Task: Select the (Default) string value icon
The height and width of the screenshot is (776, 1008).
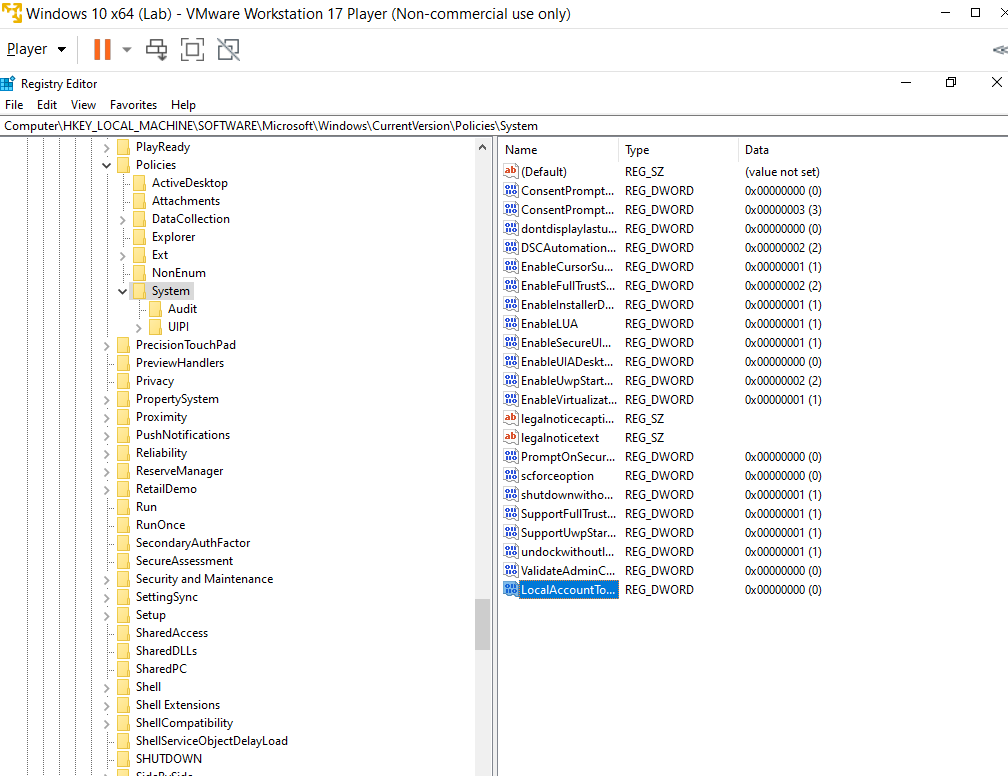Action: click(x=510, y=172)
